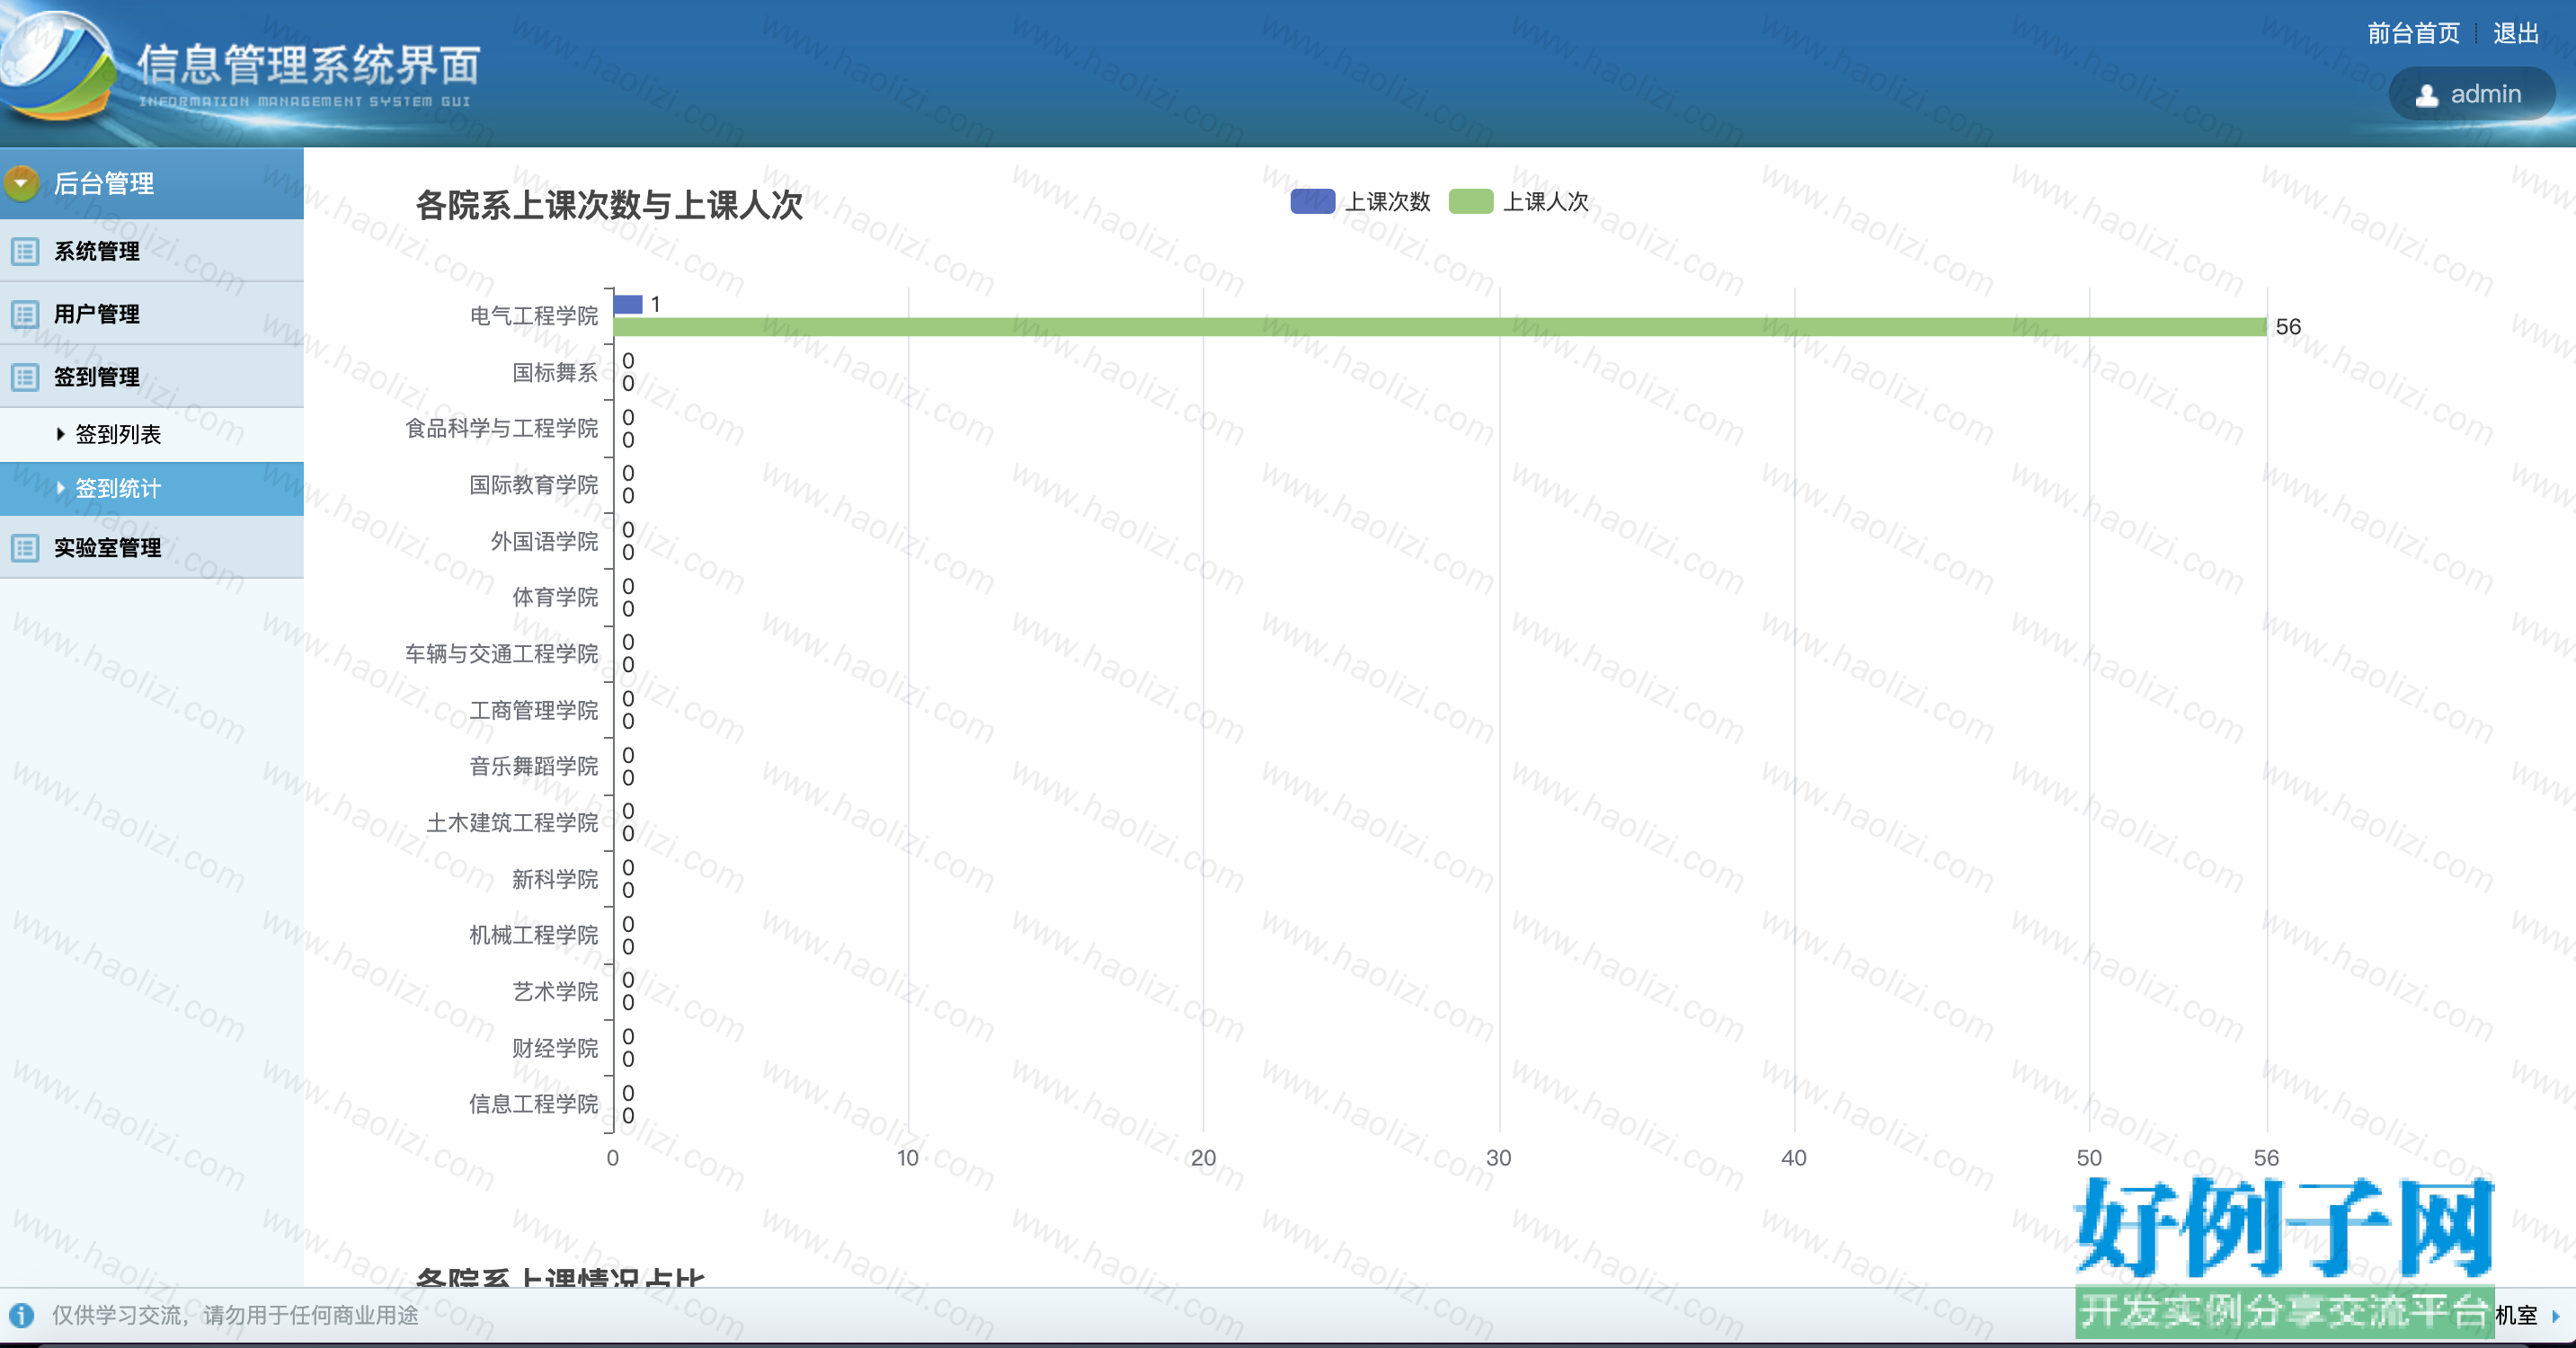Click the arrow next to 机室
The image size is (2576, 1348).
pos(2555,1316)
